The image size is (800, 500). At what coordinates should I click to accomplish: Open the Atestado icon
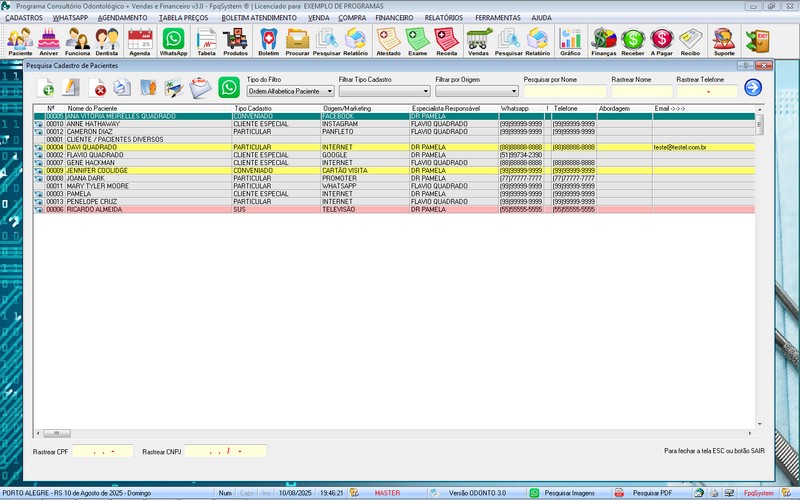[388, 41]
